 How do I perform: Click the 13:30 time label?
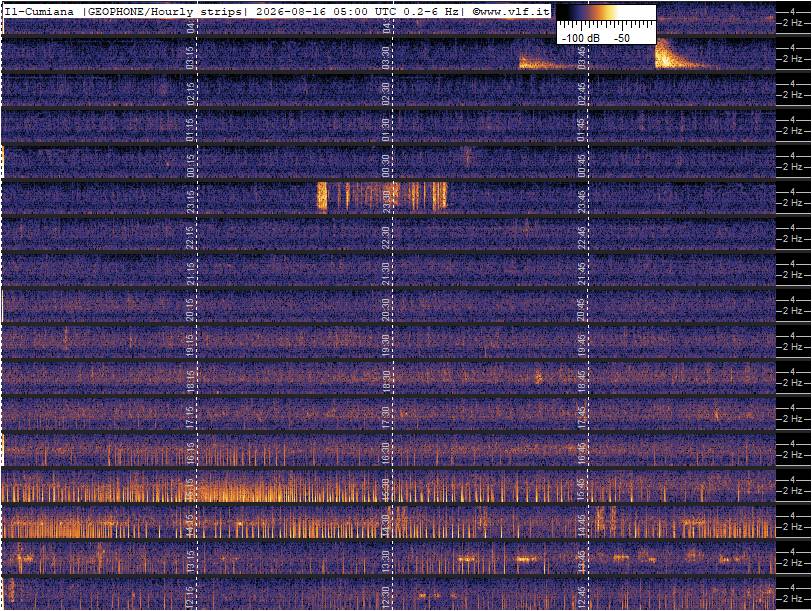tap(386, 562)
